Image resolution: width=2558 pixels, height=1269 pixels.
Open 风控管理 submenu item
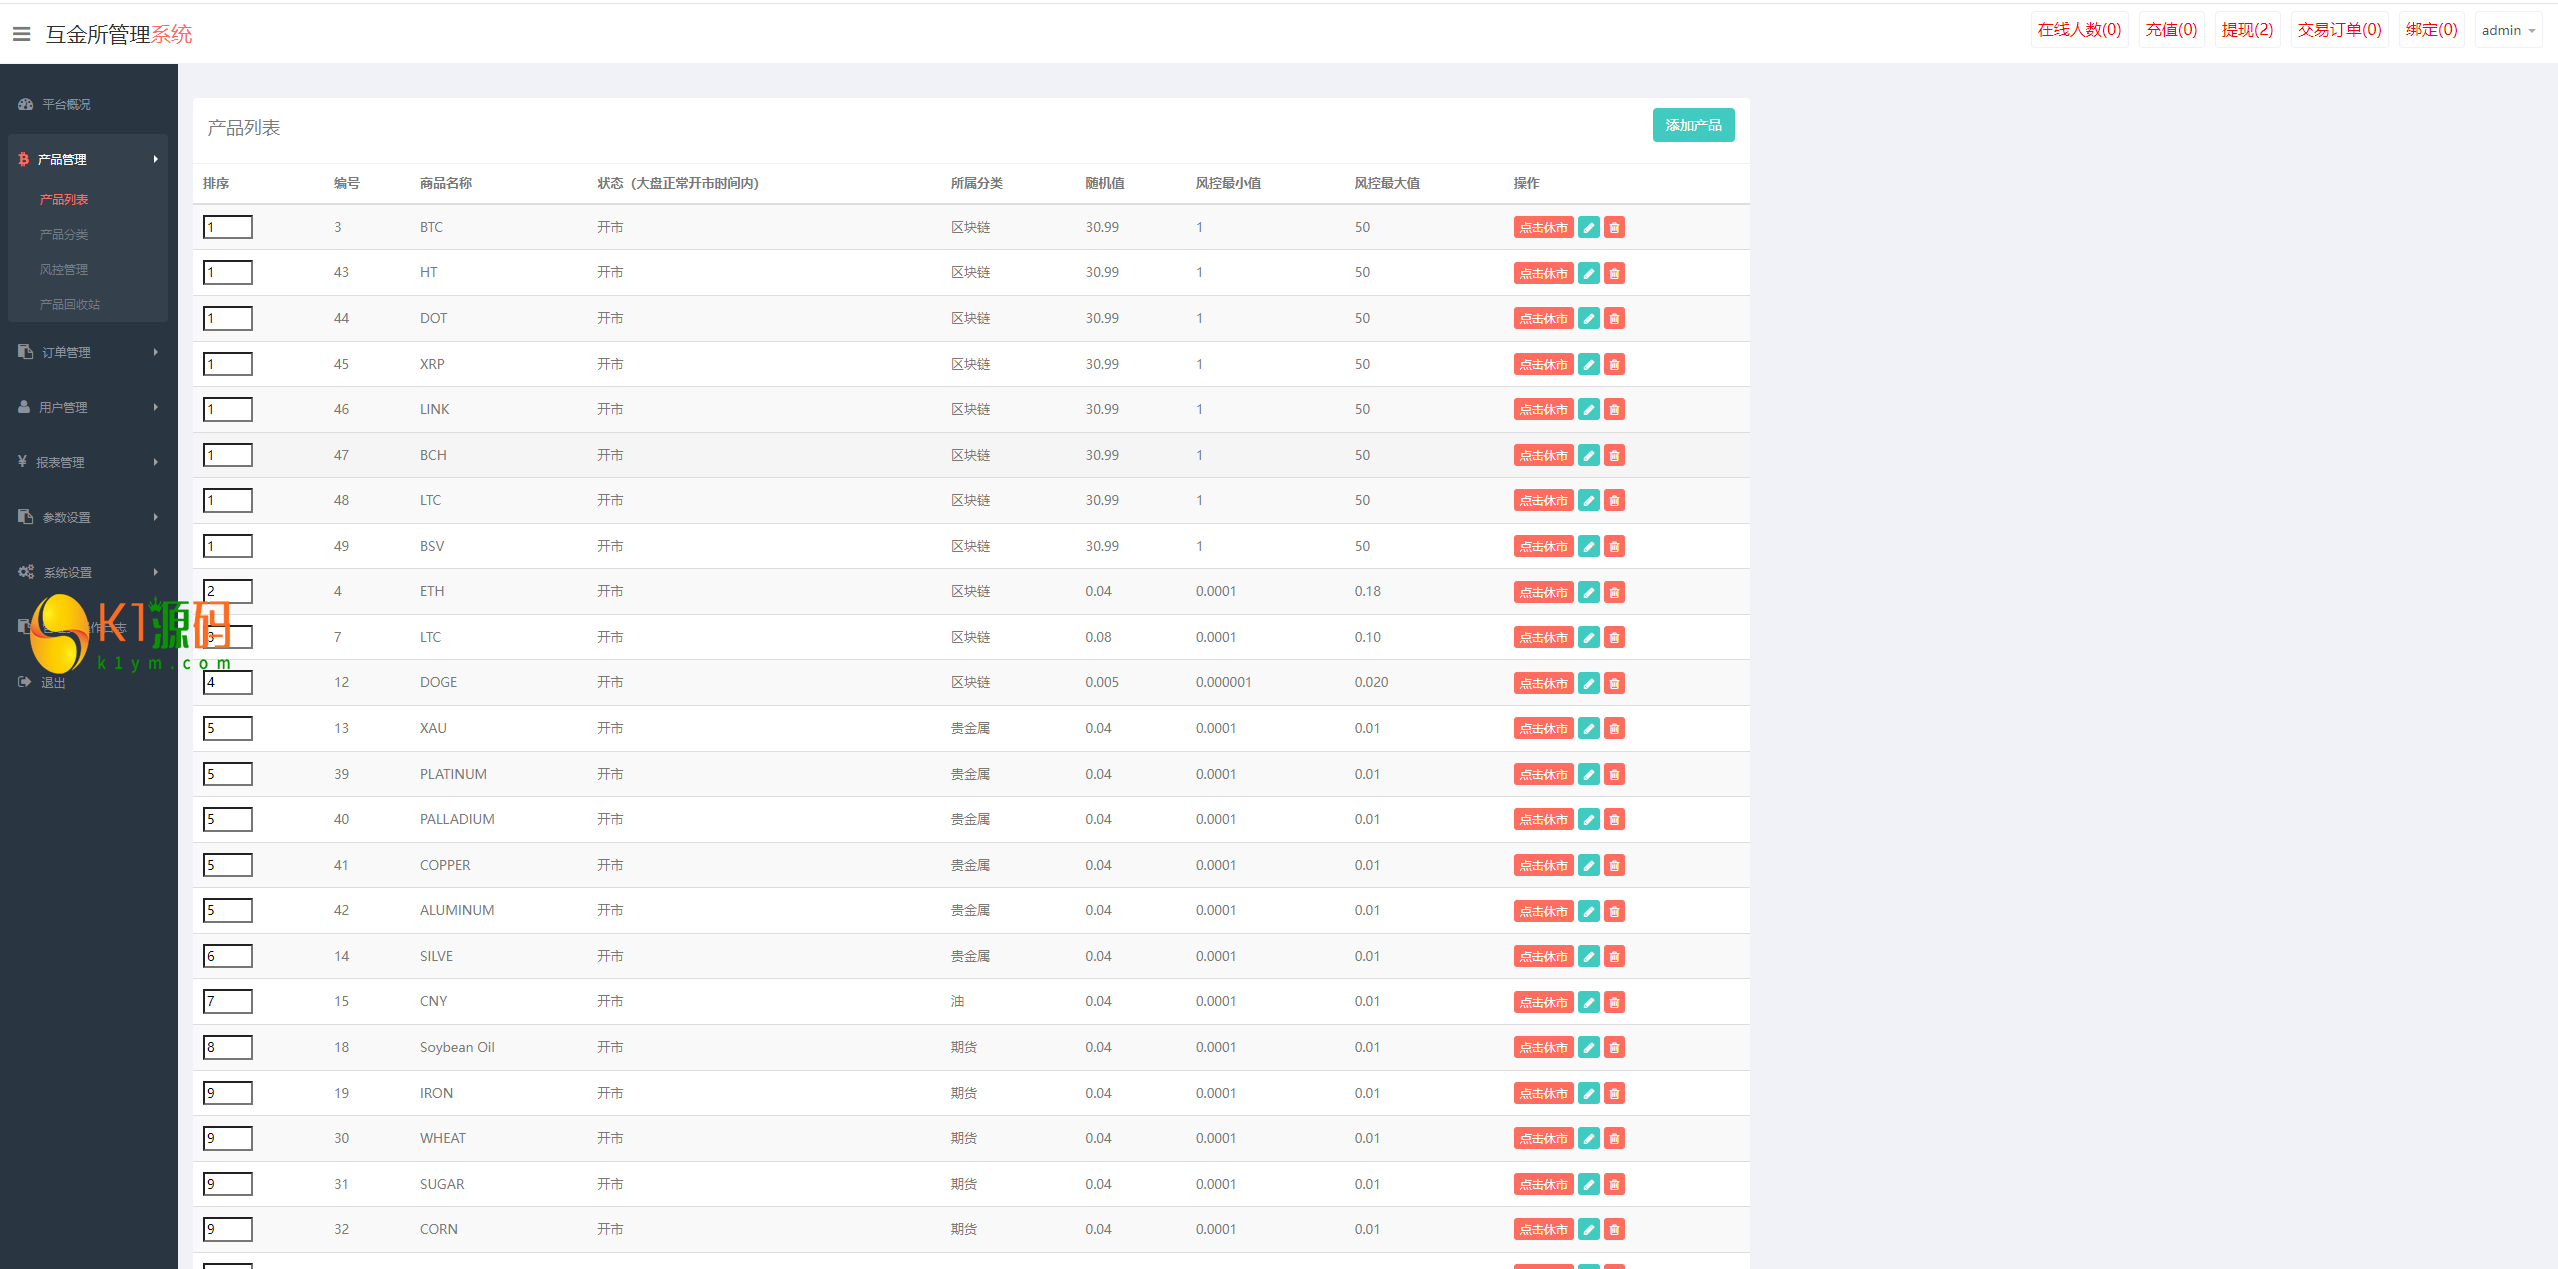click(64, 269)
